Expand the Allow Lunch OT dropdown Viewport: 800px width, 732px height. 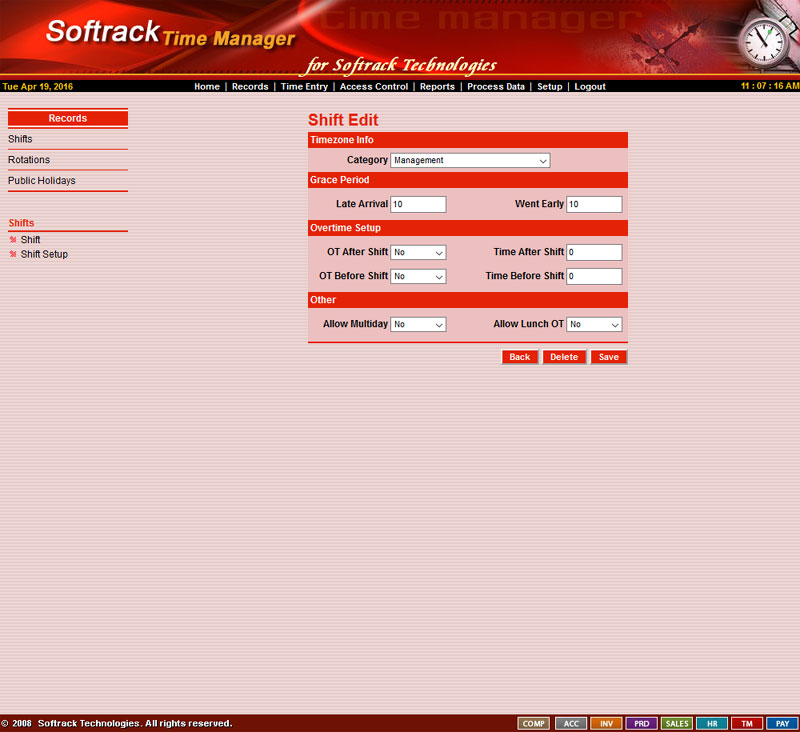[594, 325]
